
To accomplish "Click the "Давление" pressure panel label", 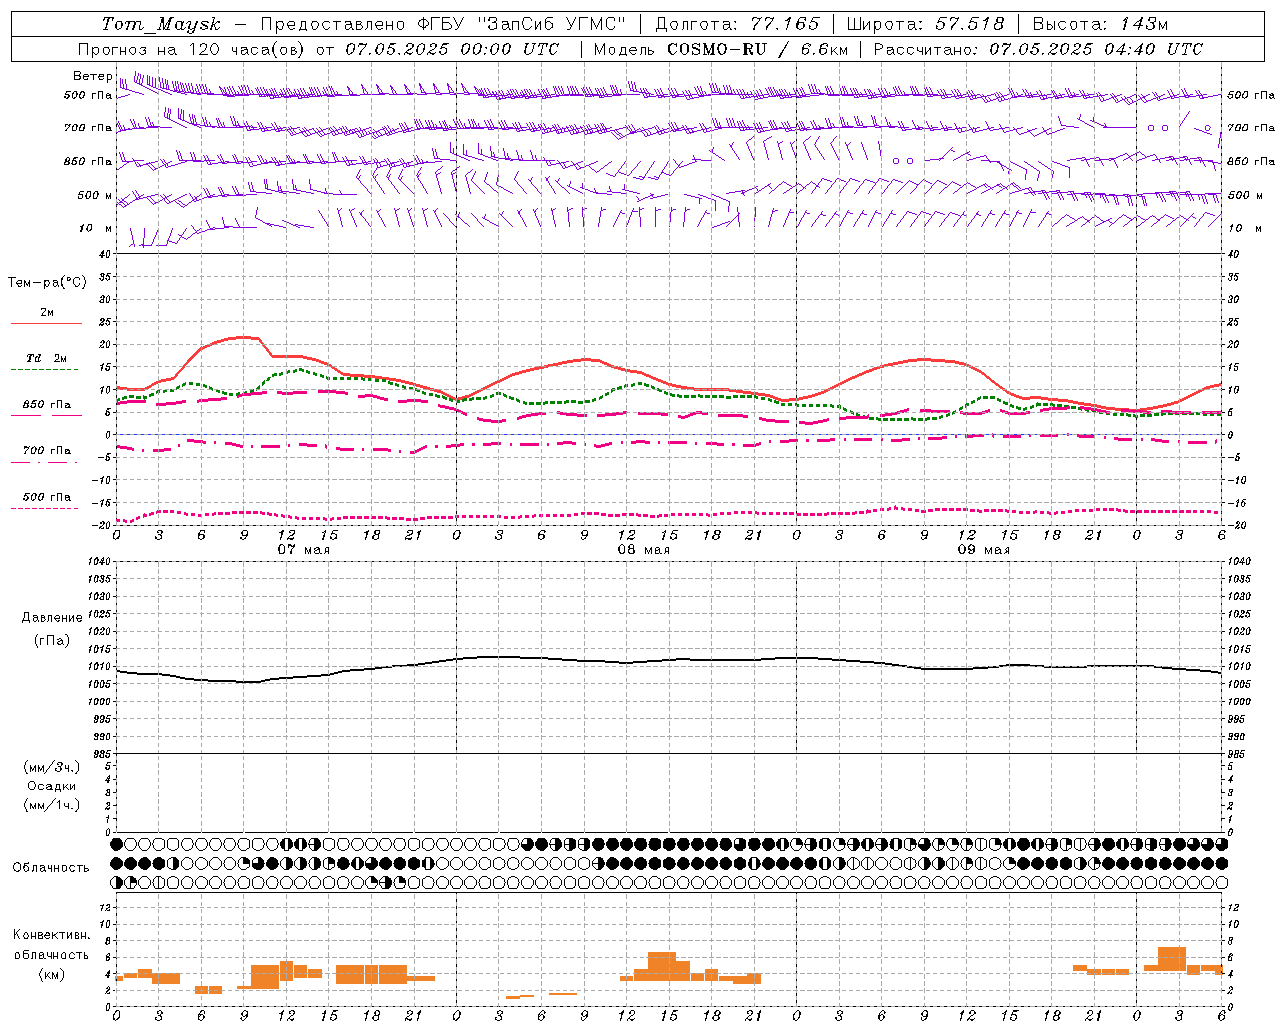I will click(51, 618).
